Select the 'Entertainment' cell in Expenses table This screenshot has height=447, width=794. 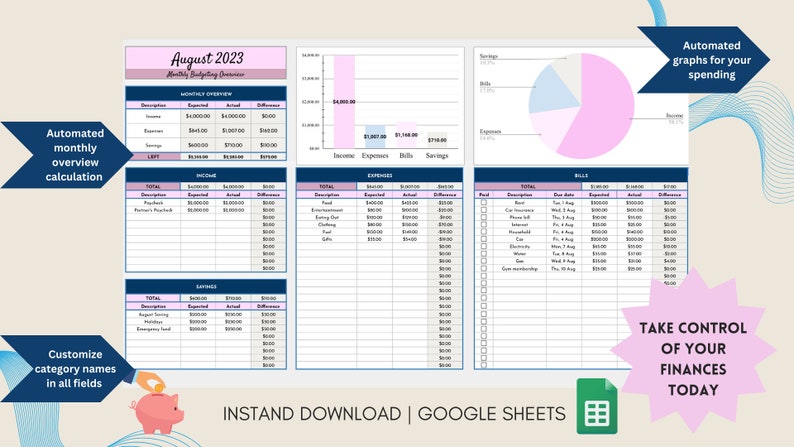coord(327,210)
